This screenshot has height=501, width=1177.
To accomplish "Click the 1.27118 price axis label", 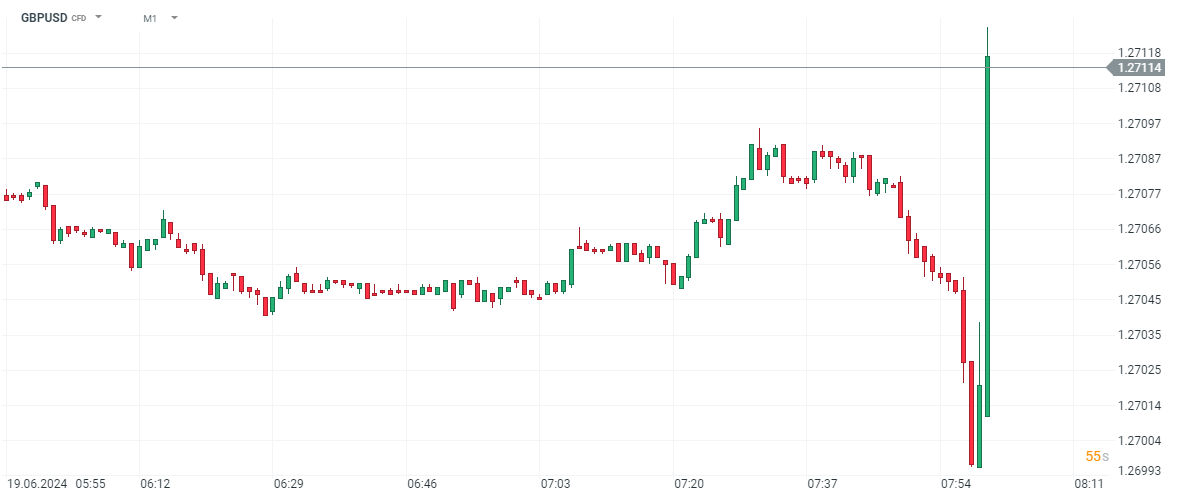I will (x=1139, y=53).
